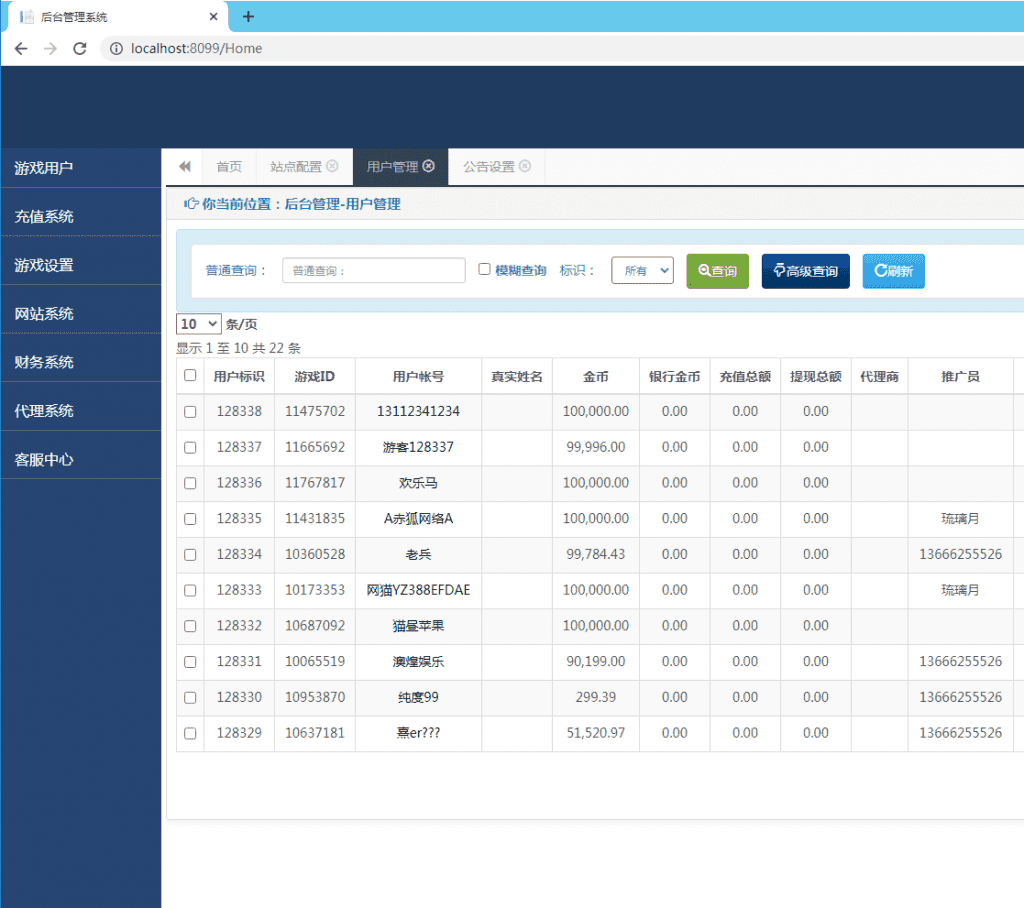Click the gold value 51,520.97
Viewport: 1024px width, 908px height.
(596, 733)
